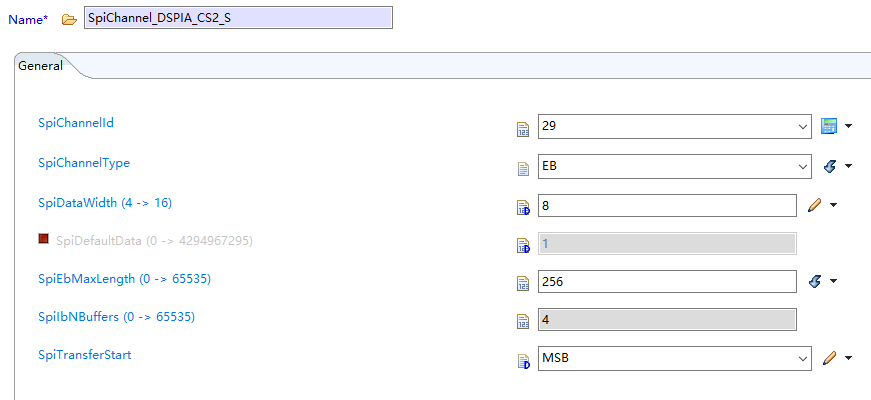Open the SpiChannelId combo box list
This screenshot has height=400, width=871.
click(803, 127)
